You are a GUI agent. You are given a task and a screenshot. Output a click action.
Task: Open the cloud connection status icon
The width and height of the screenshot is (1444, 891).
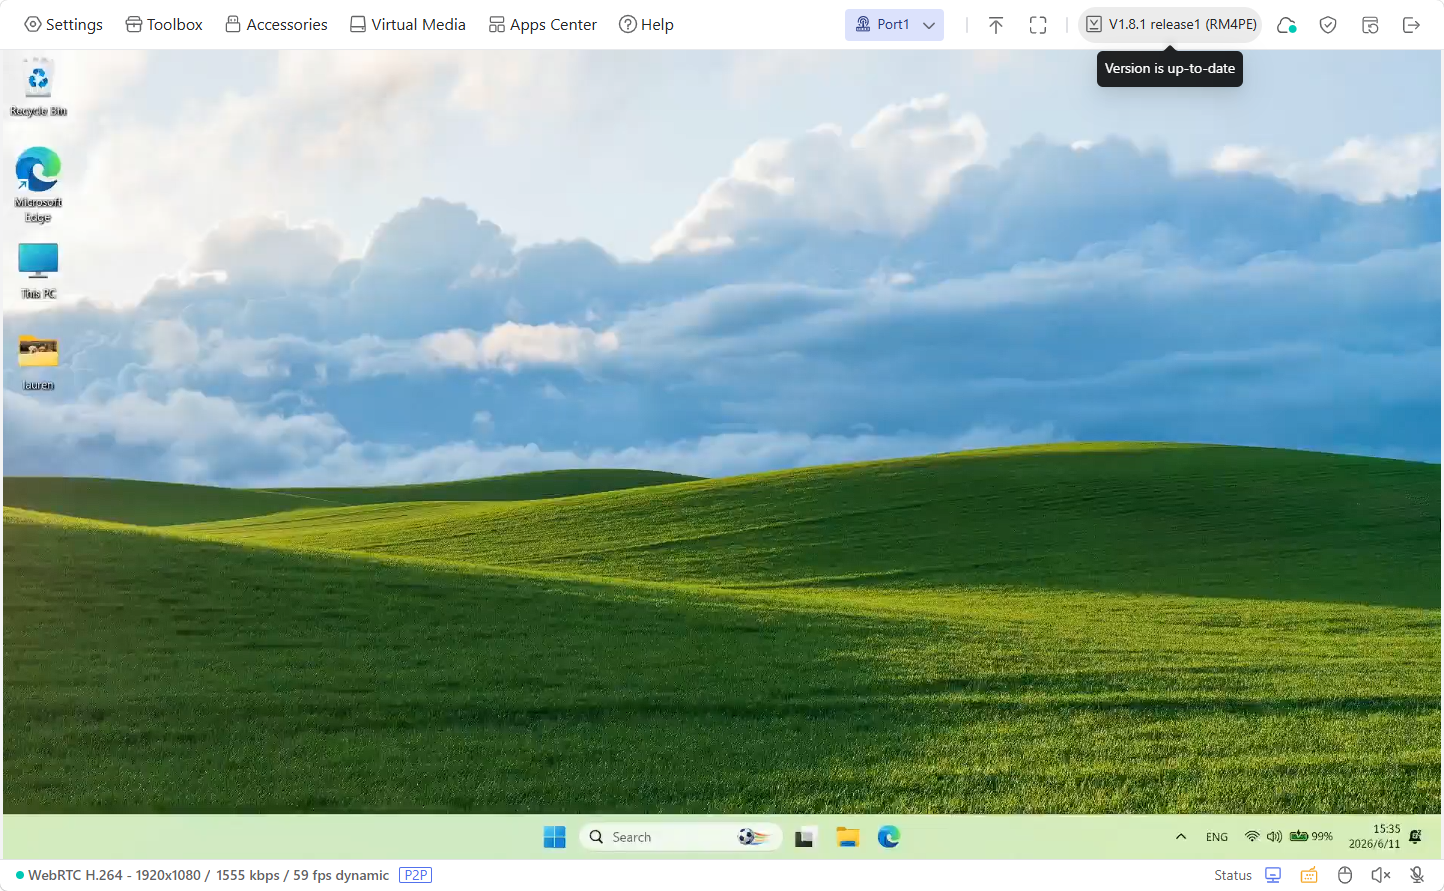pos(1286,25)
